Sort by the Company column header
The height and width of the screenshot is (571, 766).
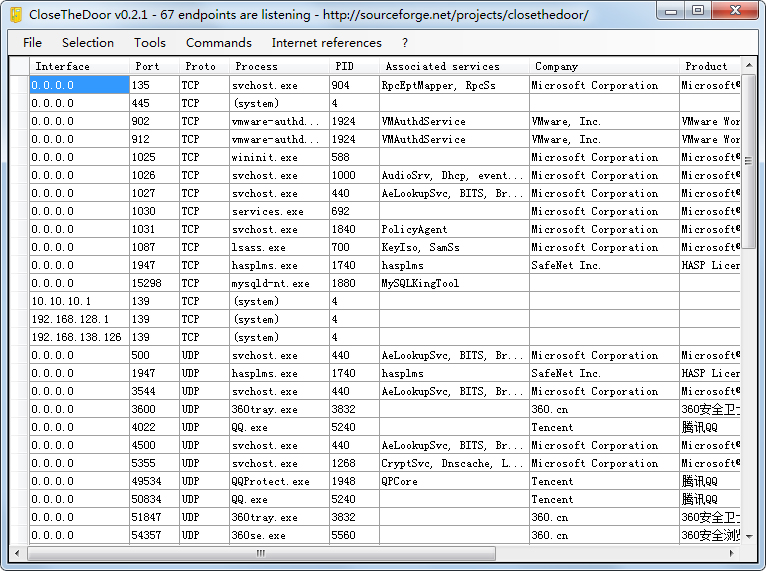[604, 66]
